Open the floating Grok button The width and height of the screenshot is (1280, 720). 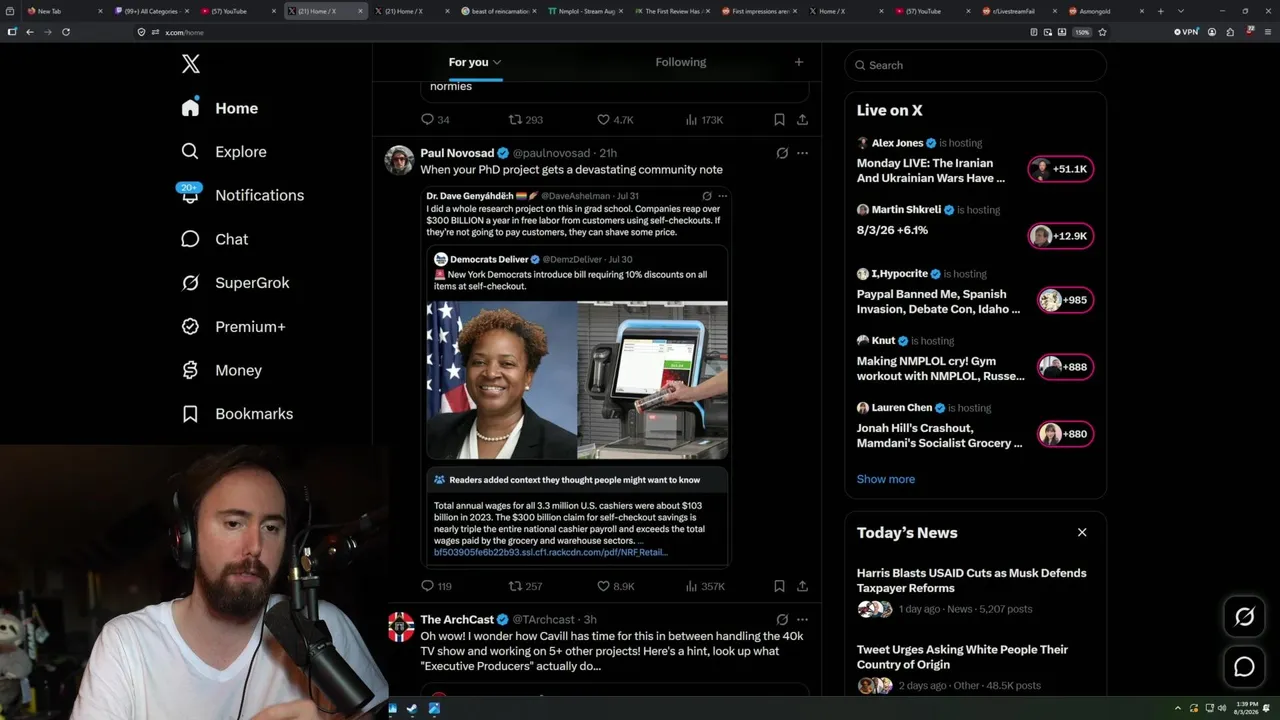(1244, 617)
